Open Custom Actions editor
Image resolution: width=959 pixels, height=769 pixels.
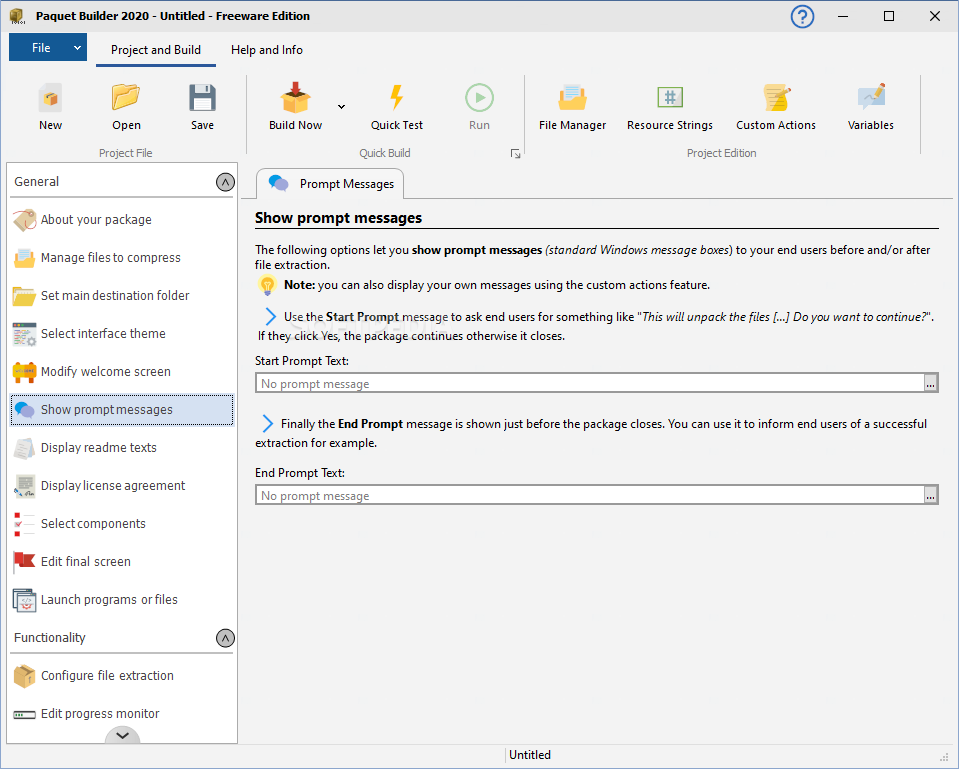point(776,107)
